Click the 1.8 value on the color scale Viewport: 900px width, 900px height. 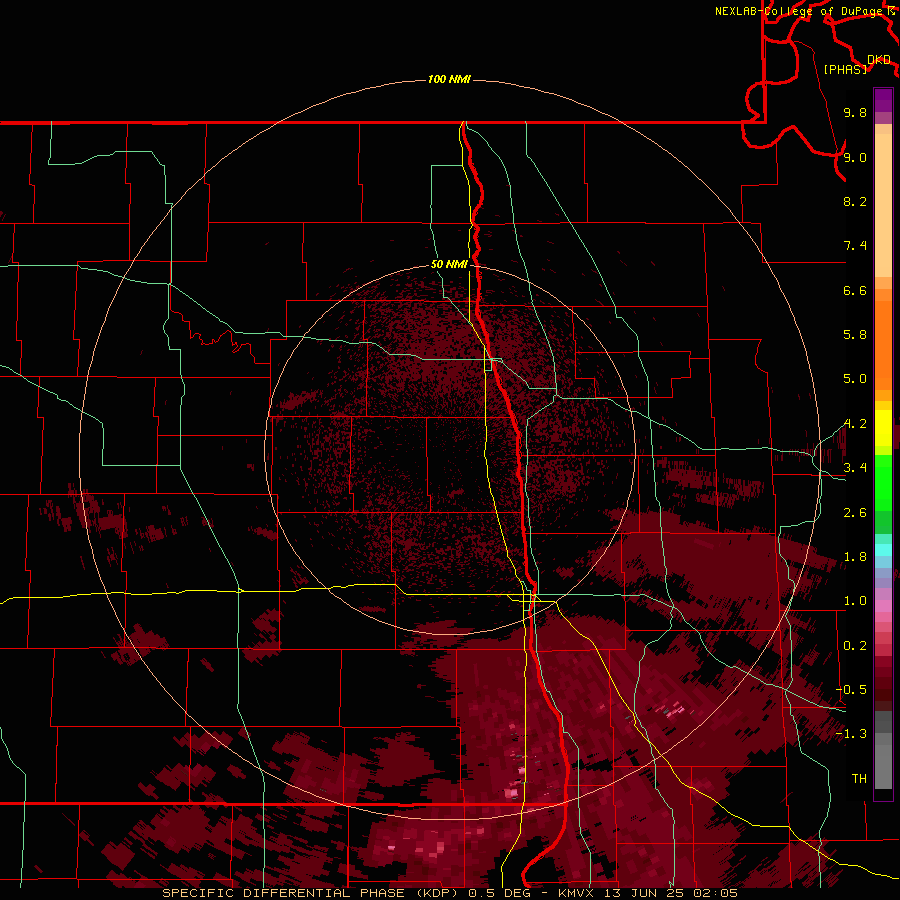tap(855, 557)
